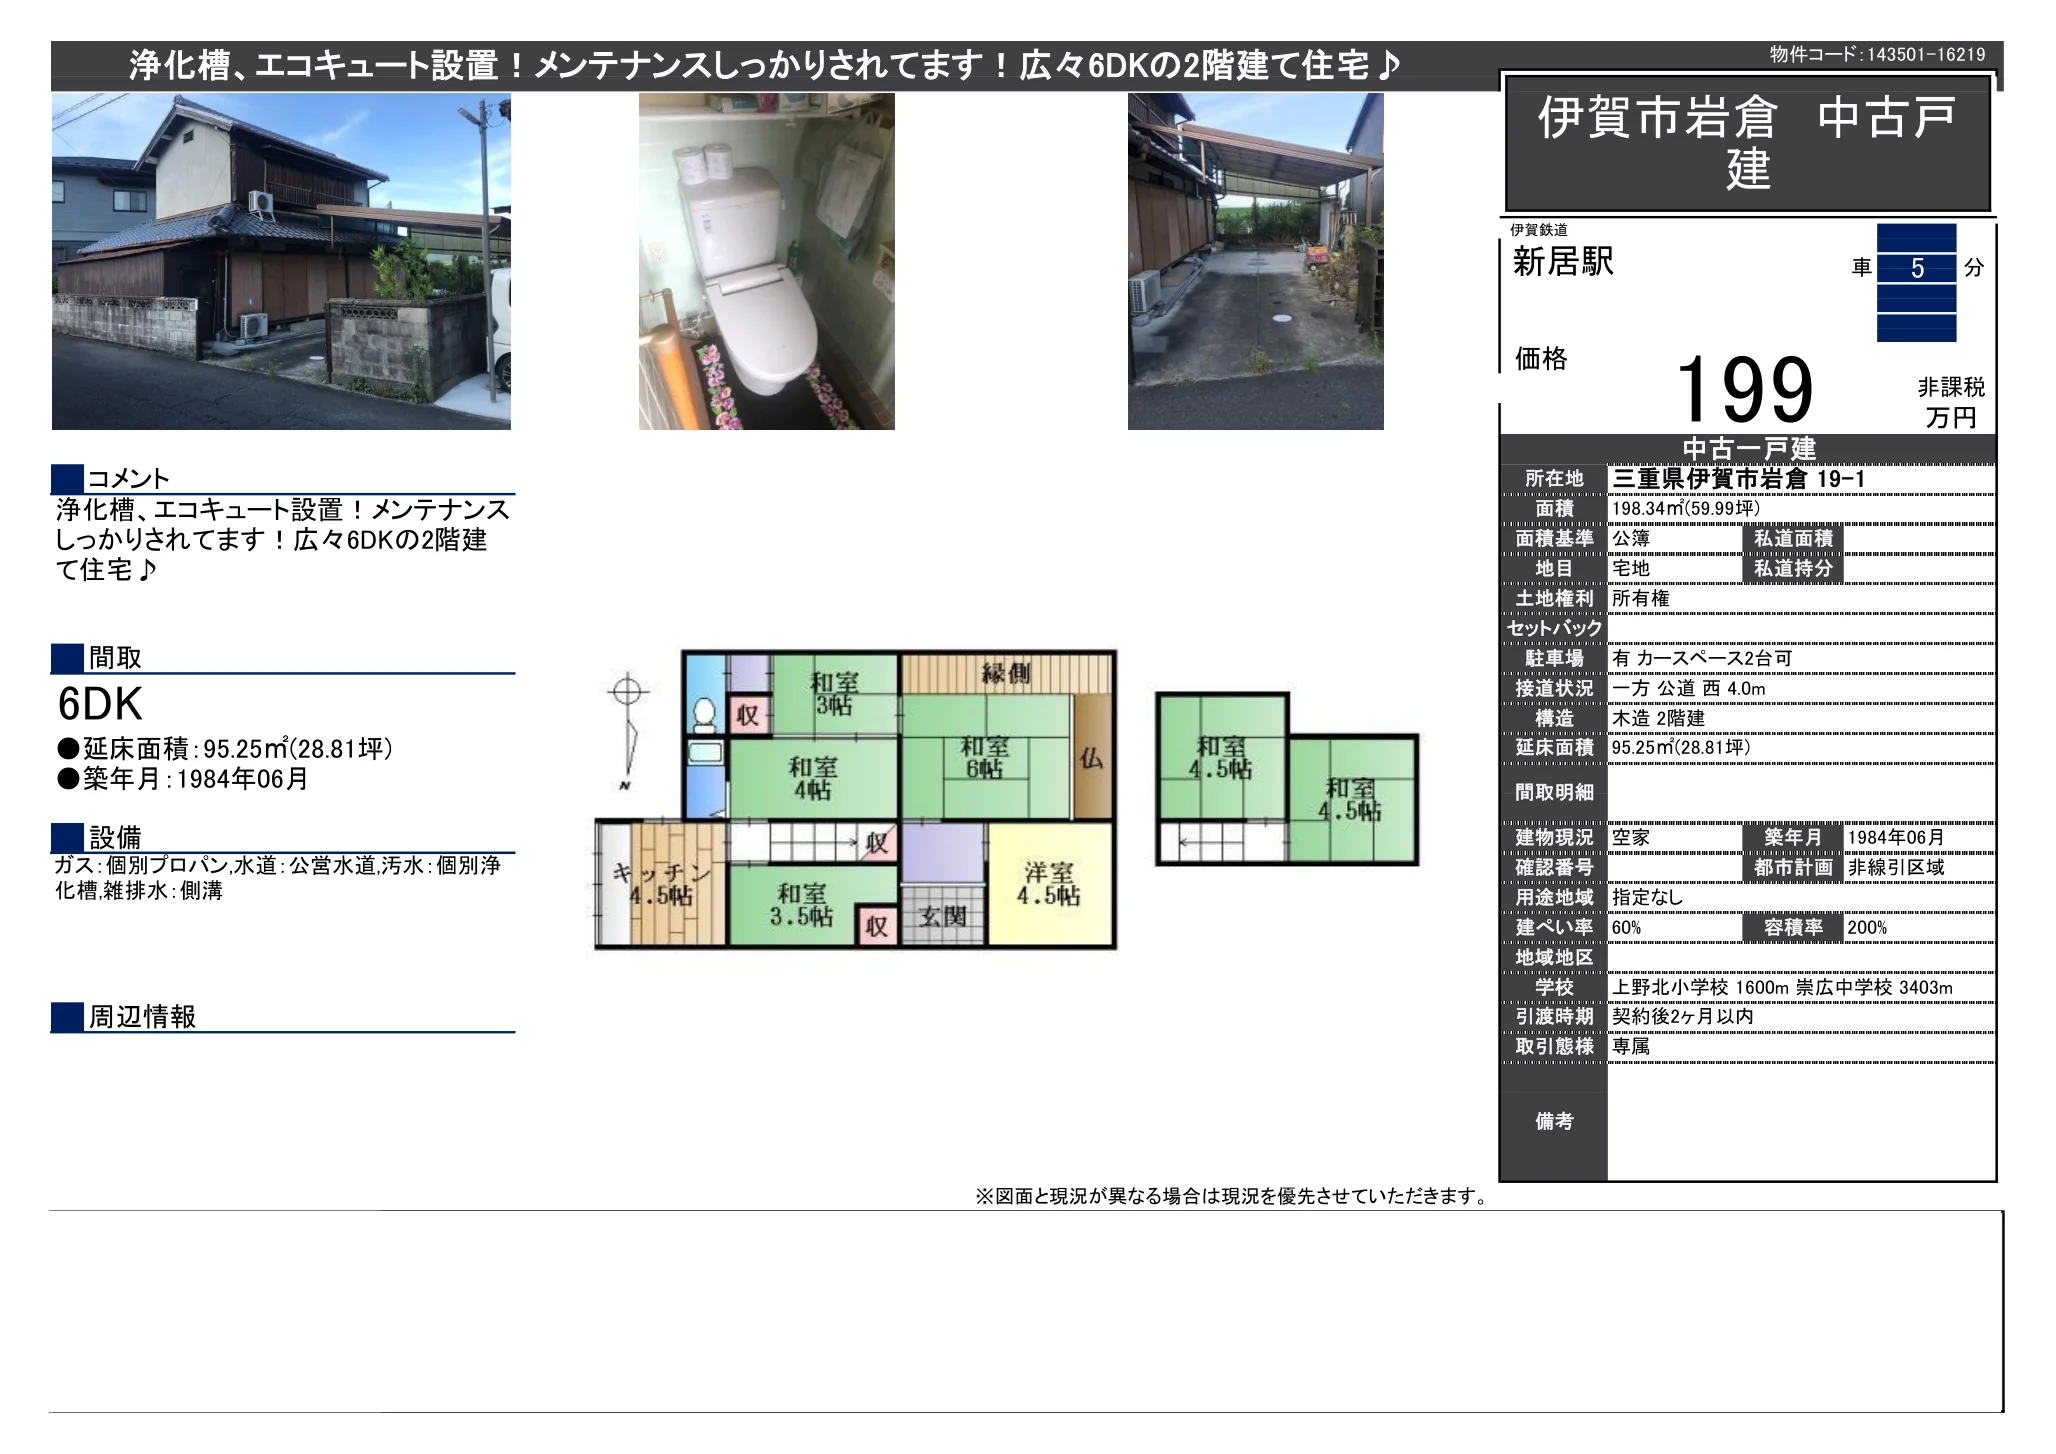The image size is (2056, 1454).
Task: Open the carport driveway photo
Action: pyautogui.click(x=1256, y=262)
